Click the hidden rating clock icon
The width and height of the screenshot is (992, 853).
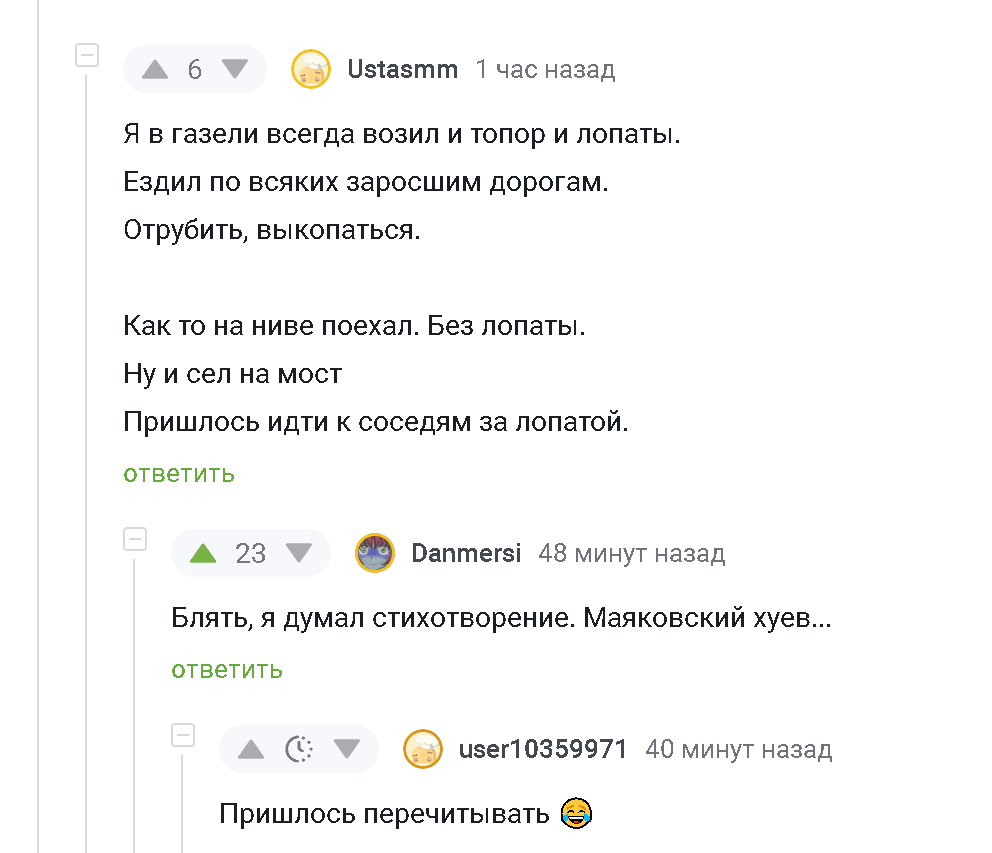pyautogui.click(x=299, y=749)
